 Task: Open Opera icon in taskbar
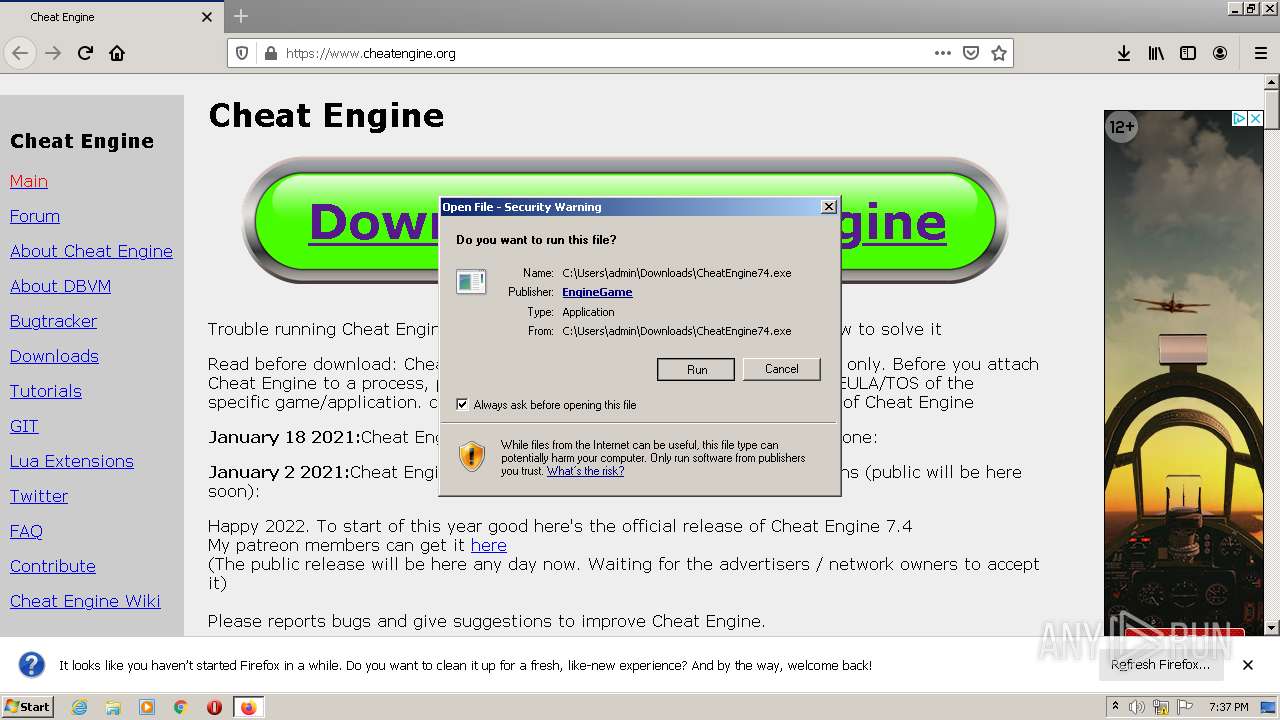click(214, 707)
